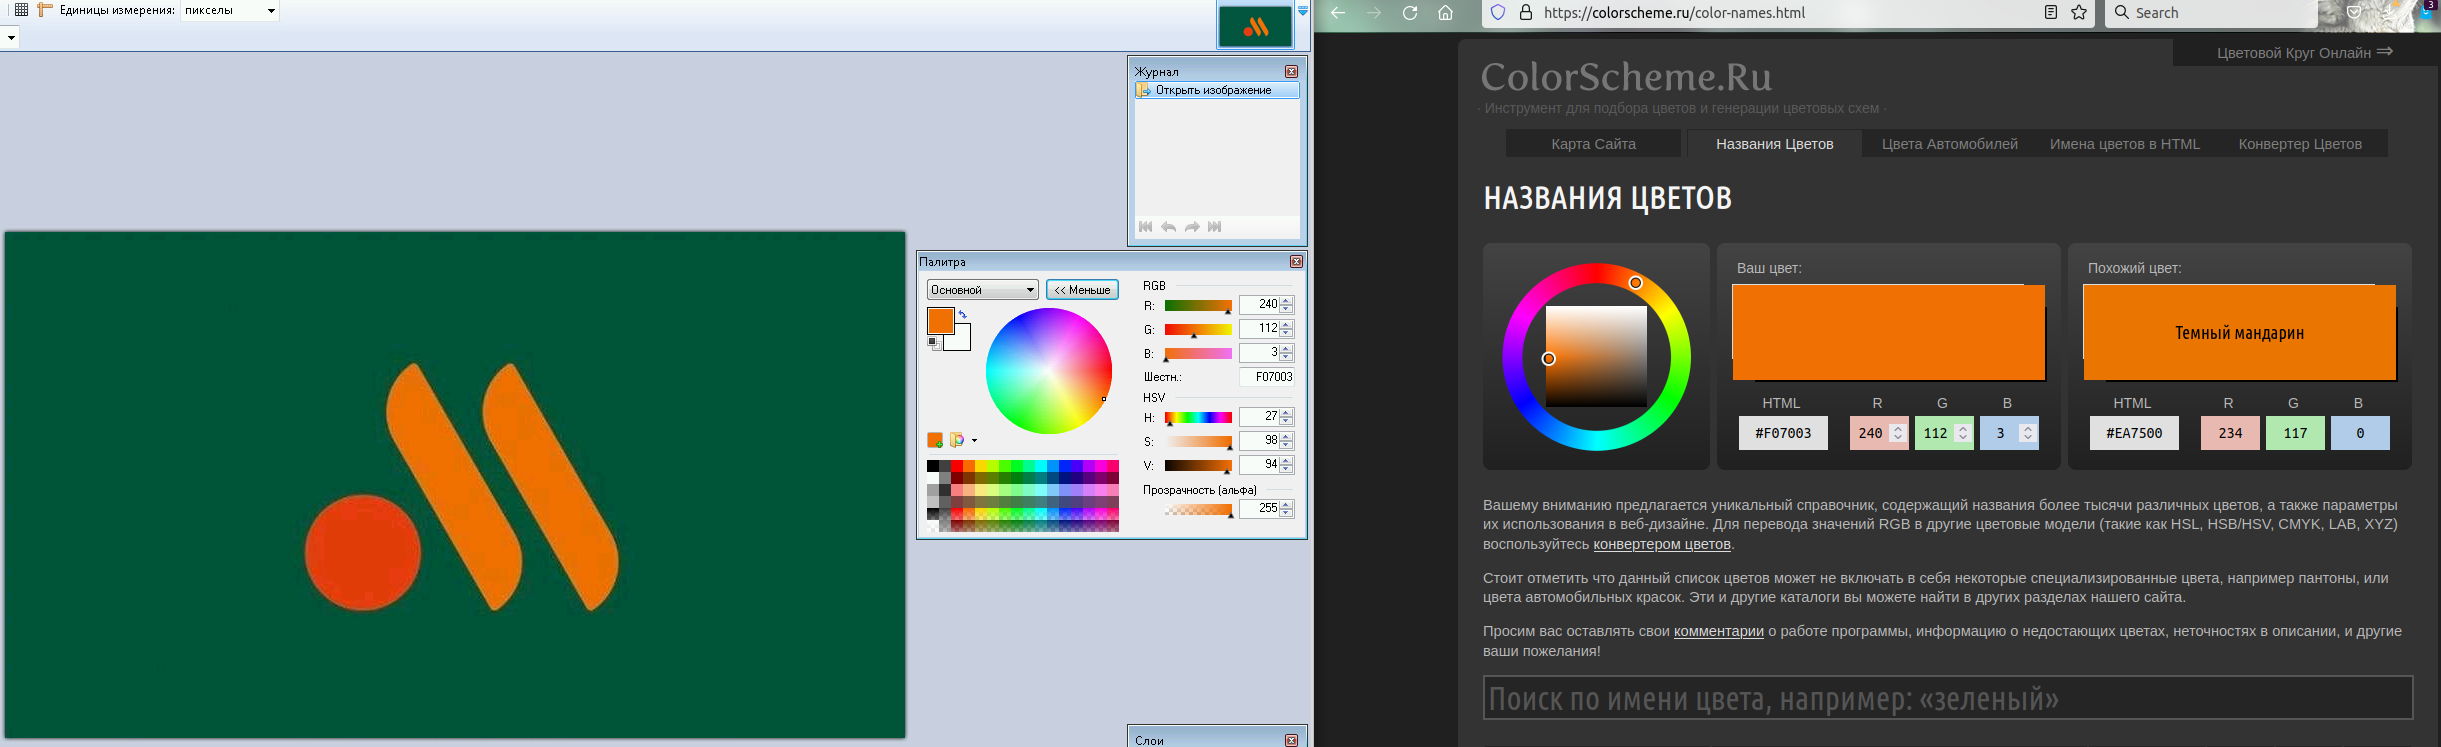
Task: Close the Журнал panel
Action: [x=1292, y=72]
